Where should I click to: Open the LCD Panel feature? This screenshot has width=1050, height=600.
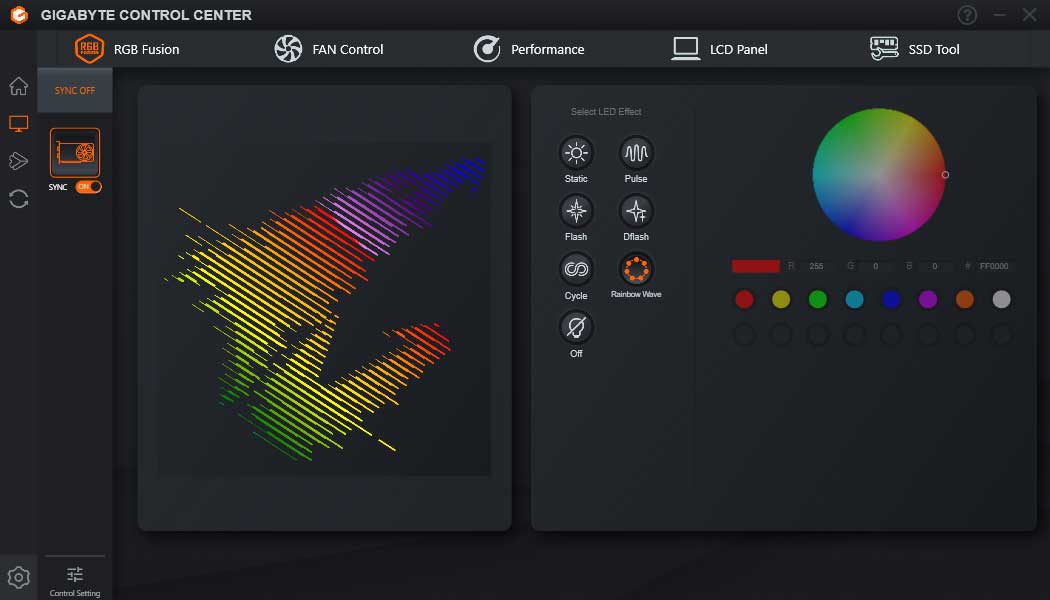(718, 48)
